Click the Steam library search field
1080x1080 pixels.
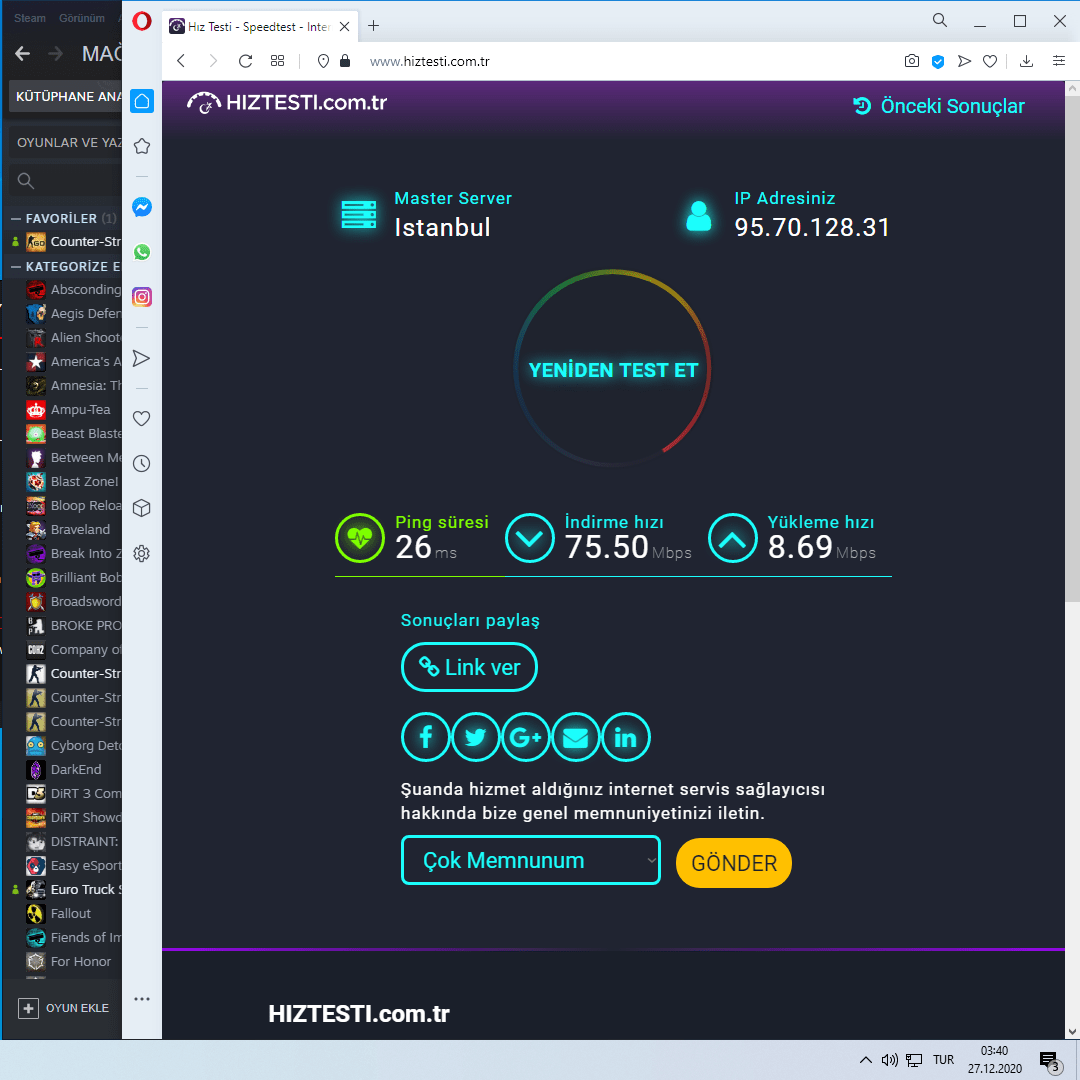tap(66, 180)
